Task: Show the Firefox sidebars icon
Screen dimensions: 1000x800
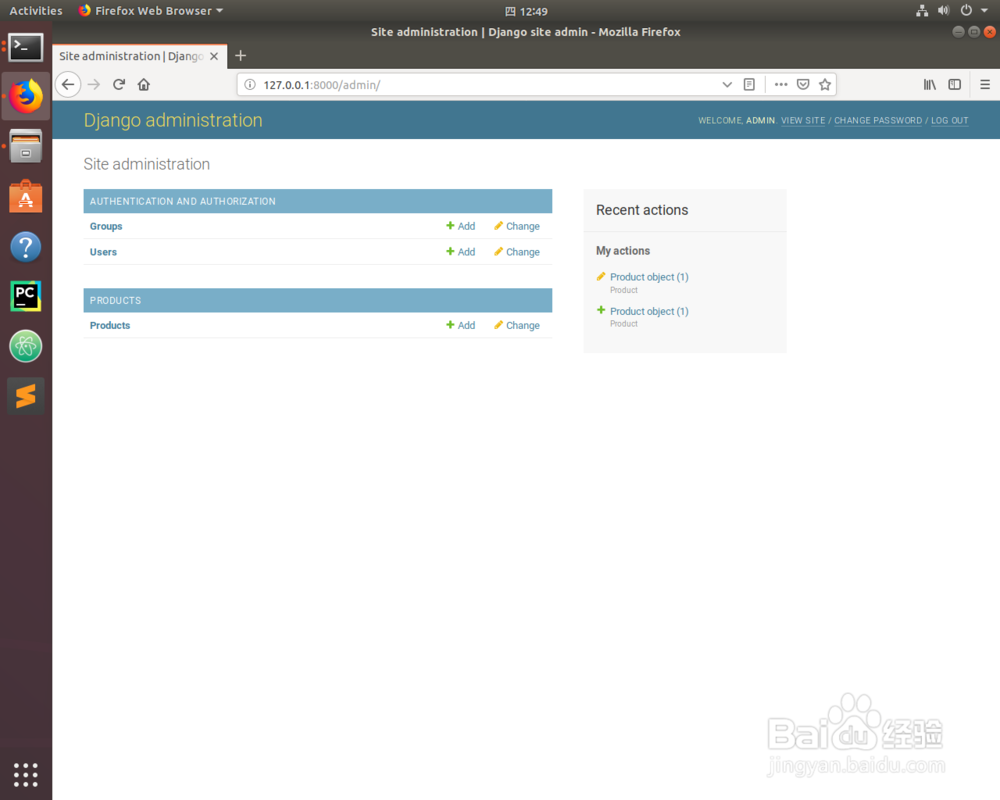Action: click(x=955, y=85)
